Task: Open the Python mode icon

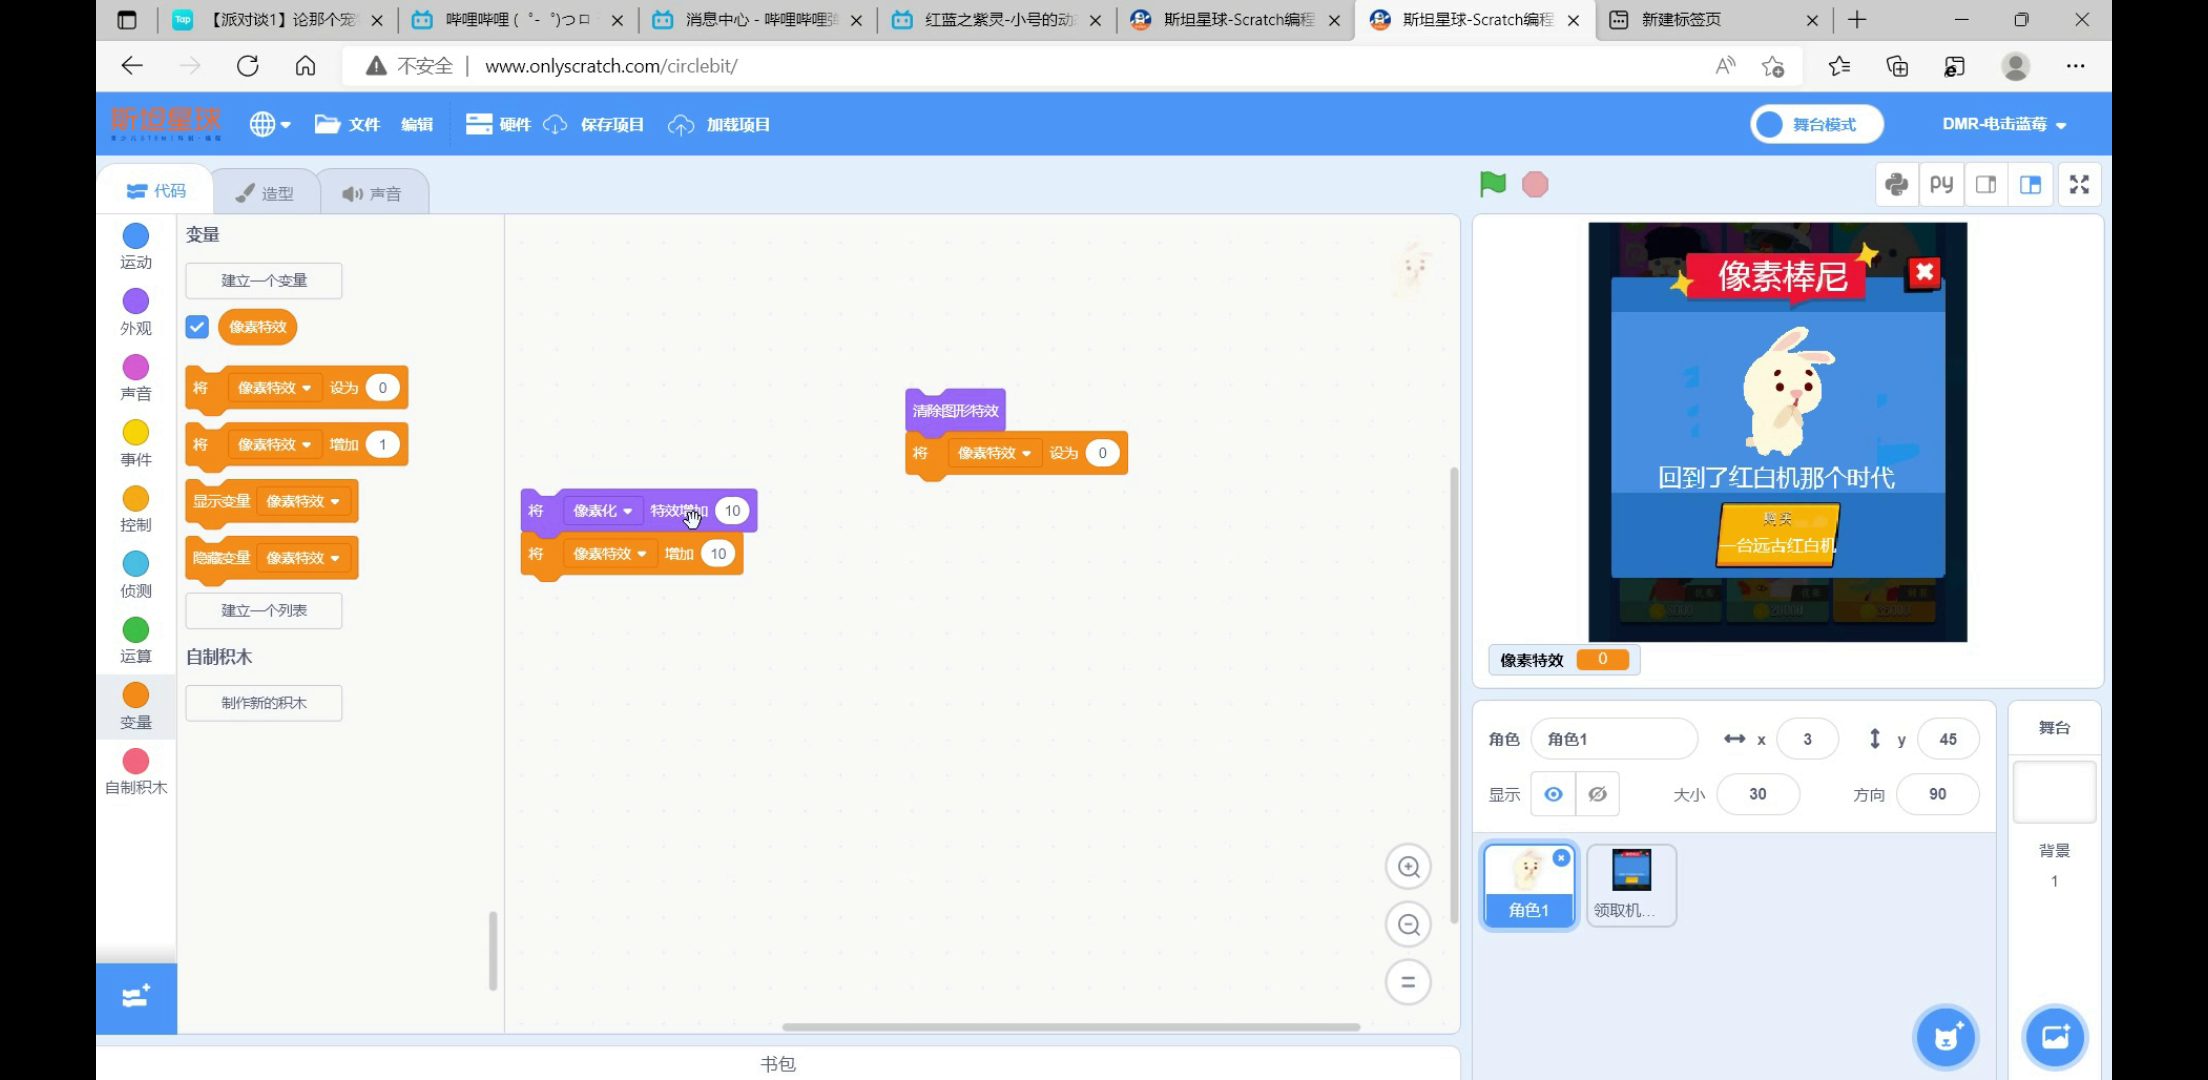Action: coord(1896,184)
